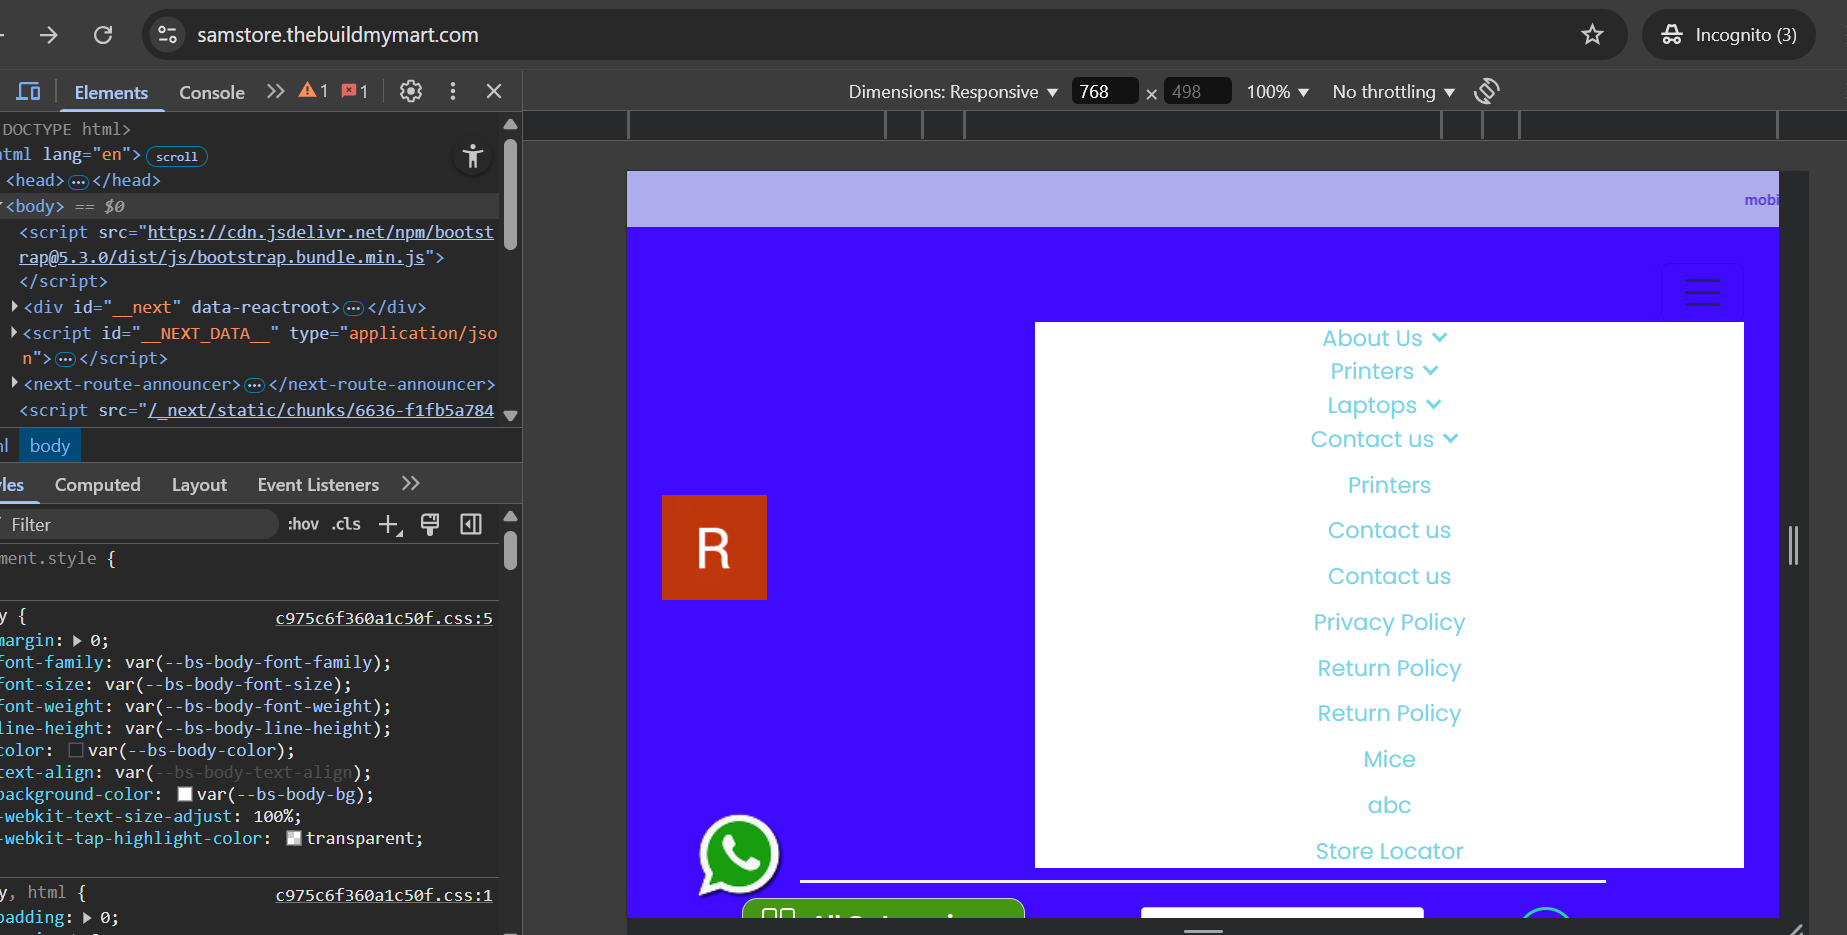Open the Mice link
The image size is (1847, 935).
click(x=1389, y=759)
